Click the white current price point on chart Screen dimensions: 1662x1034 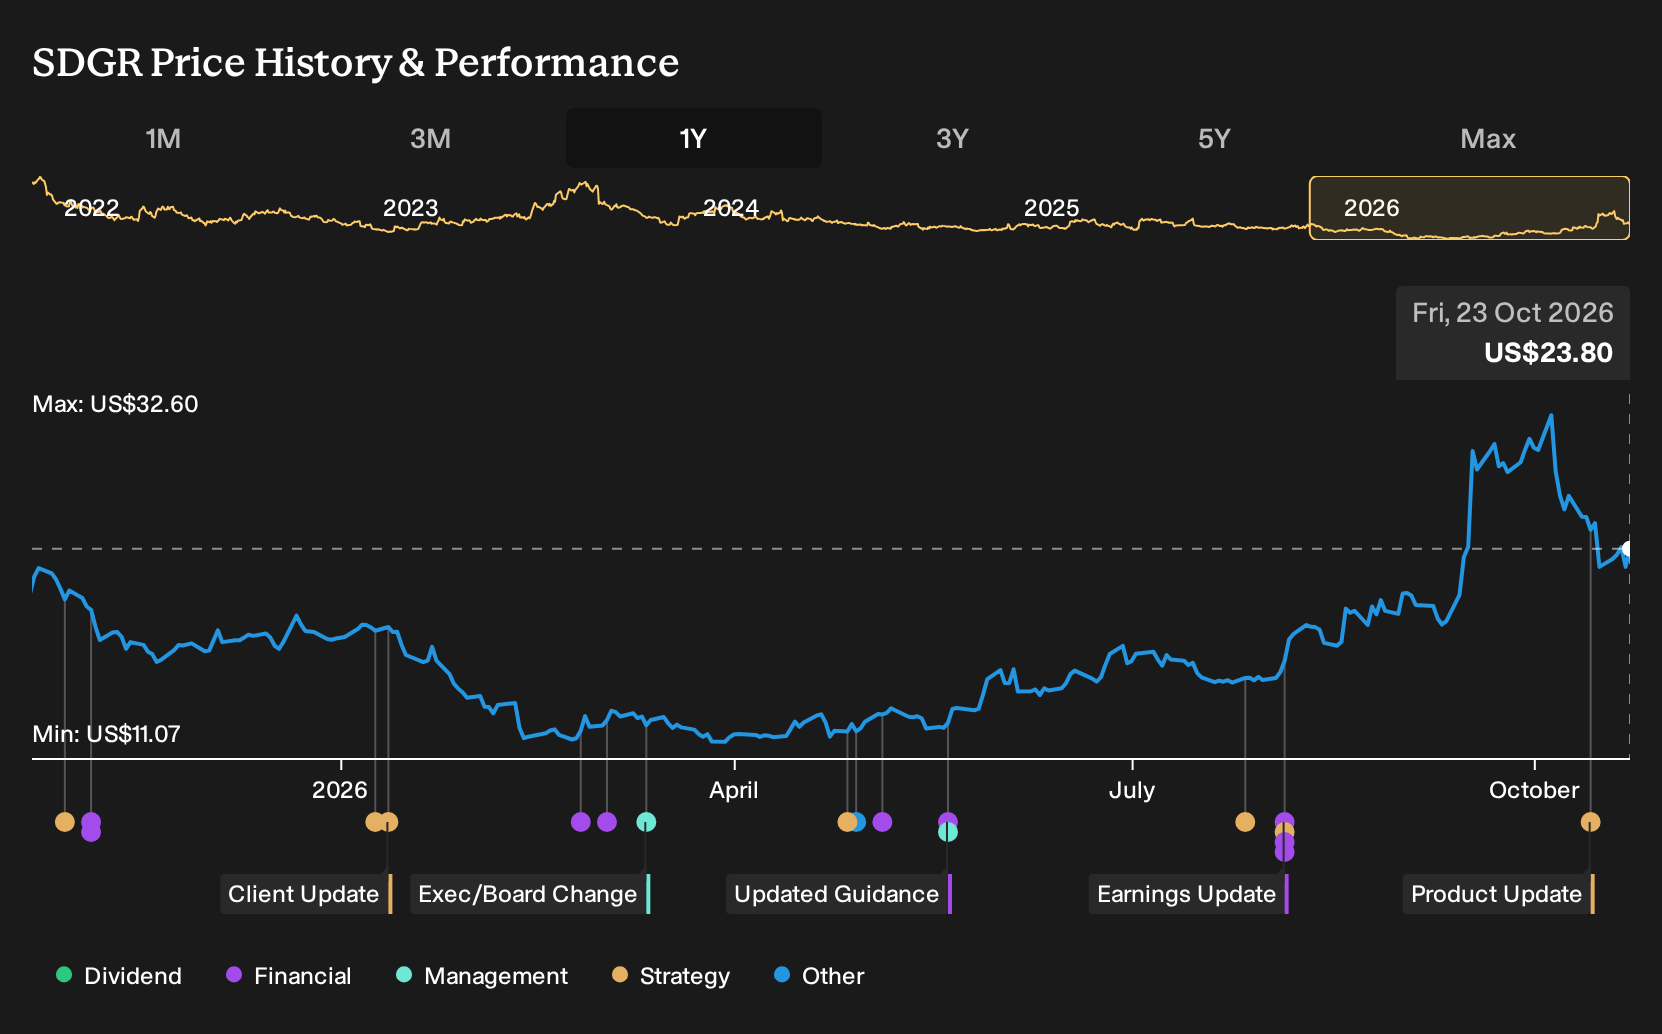click(1627, 549)
